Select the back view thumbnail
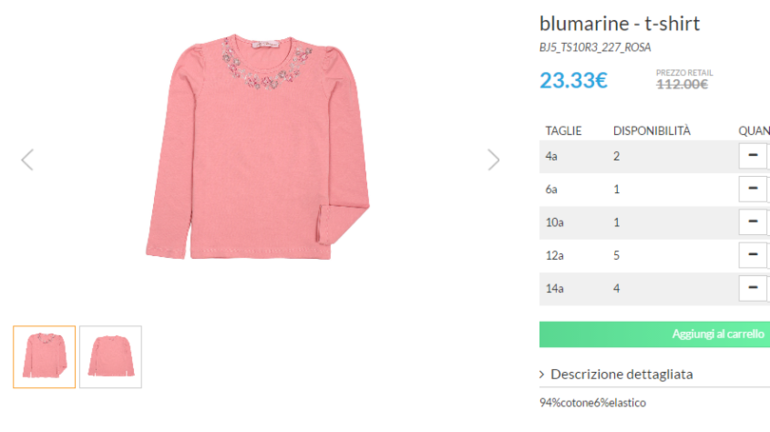 (x=110, y=356)
